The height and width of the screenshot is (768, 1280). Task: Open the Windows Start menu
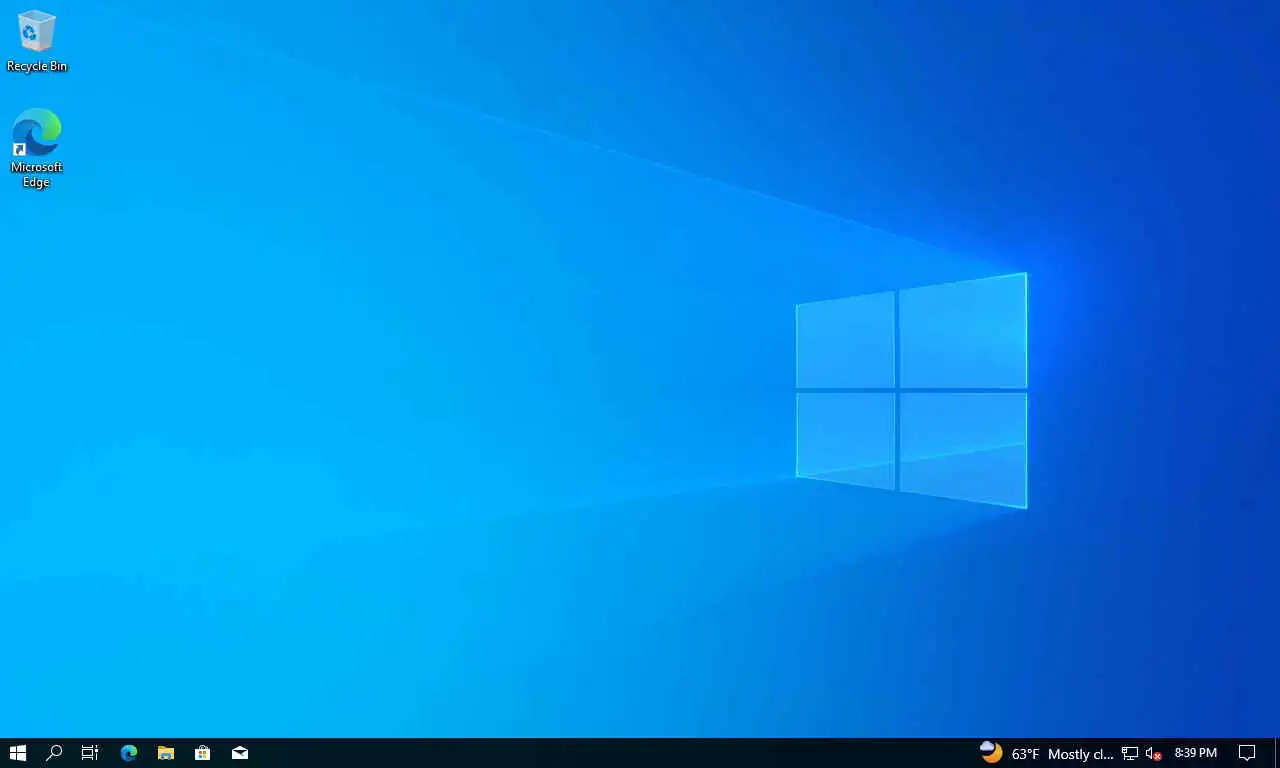(18, 753)
